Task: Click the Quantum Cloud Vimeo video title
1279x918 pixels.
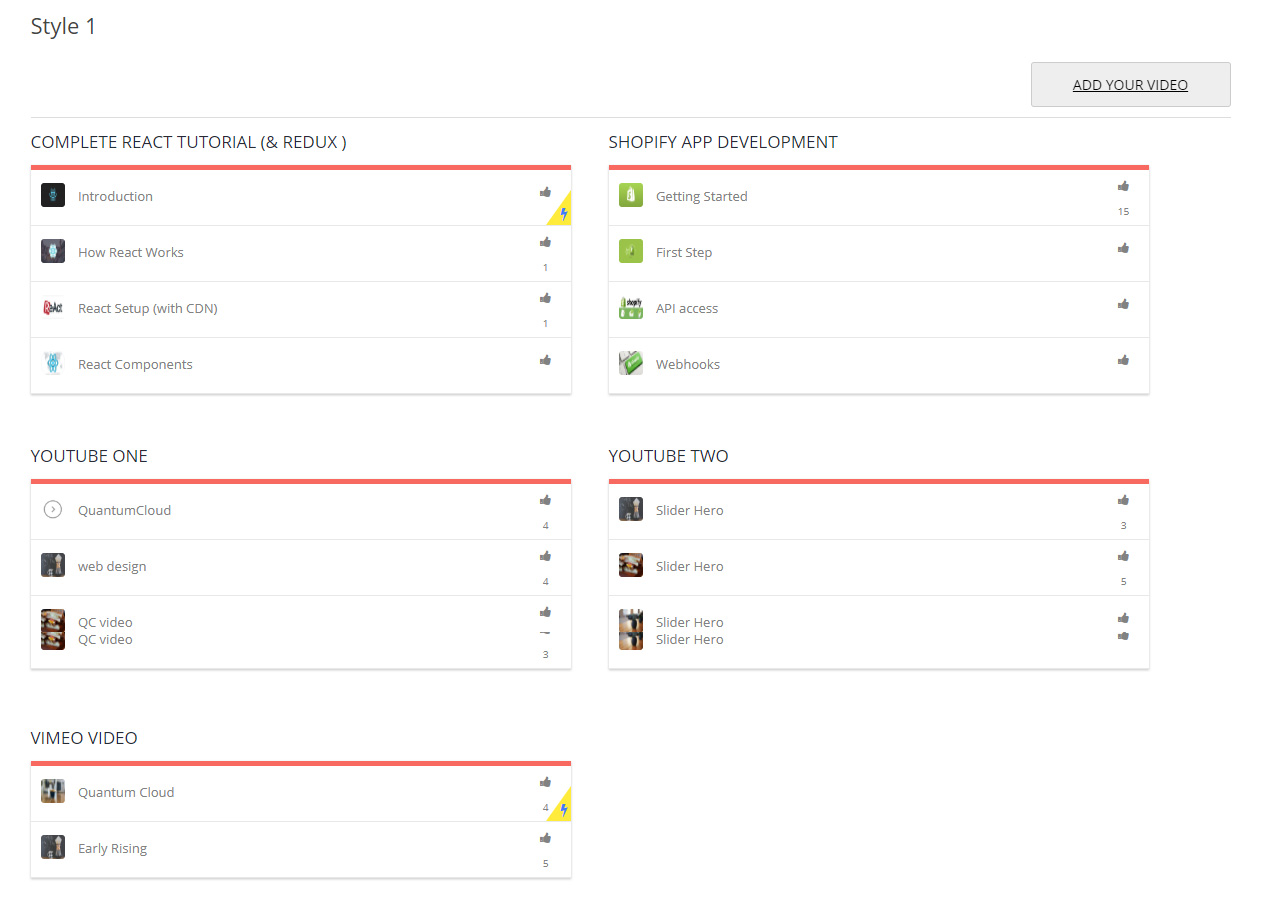Action: [126, 792]
